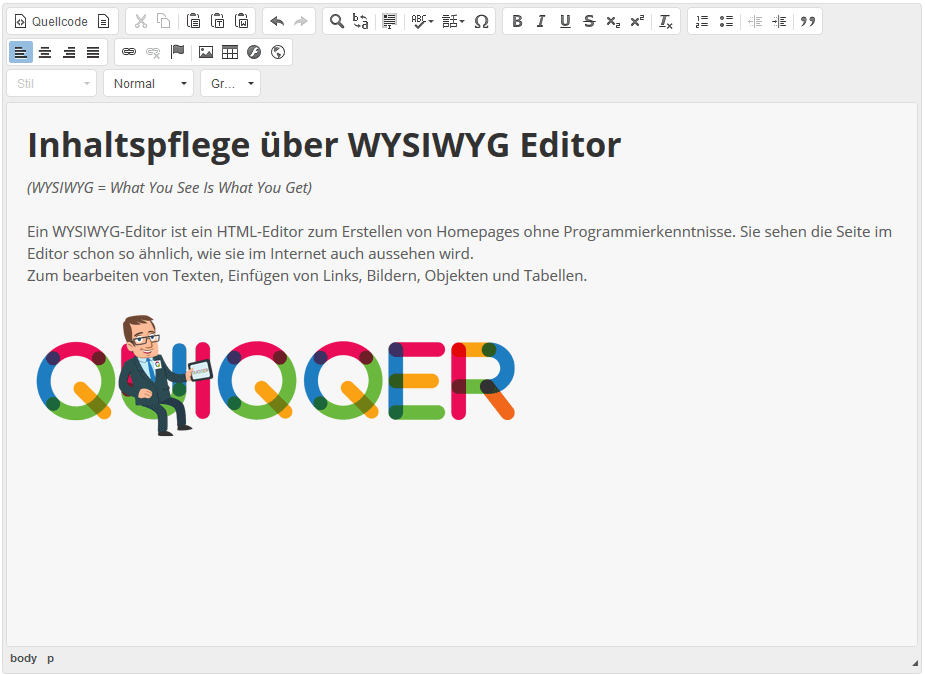This screenshot has width=925, height=675.
Task: Toggle bold formatting
Action: [x=517, y=22]
